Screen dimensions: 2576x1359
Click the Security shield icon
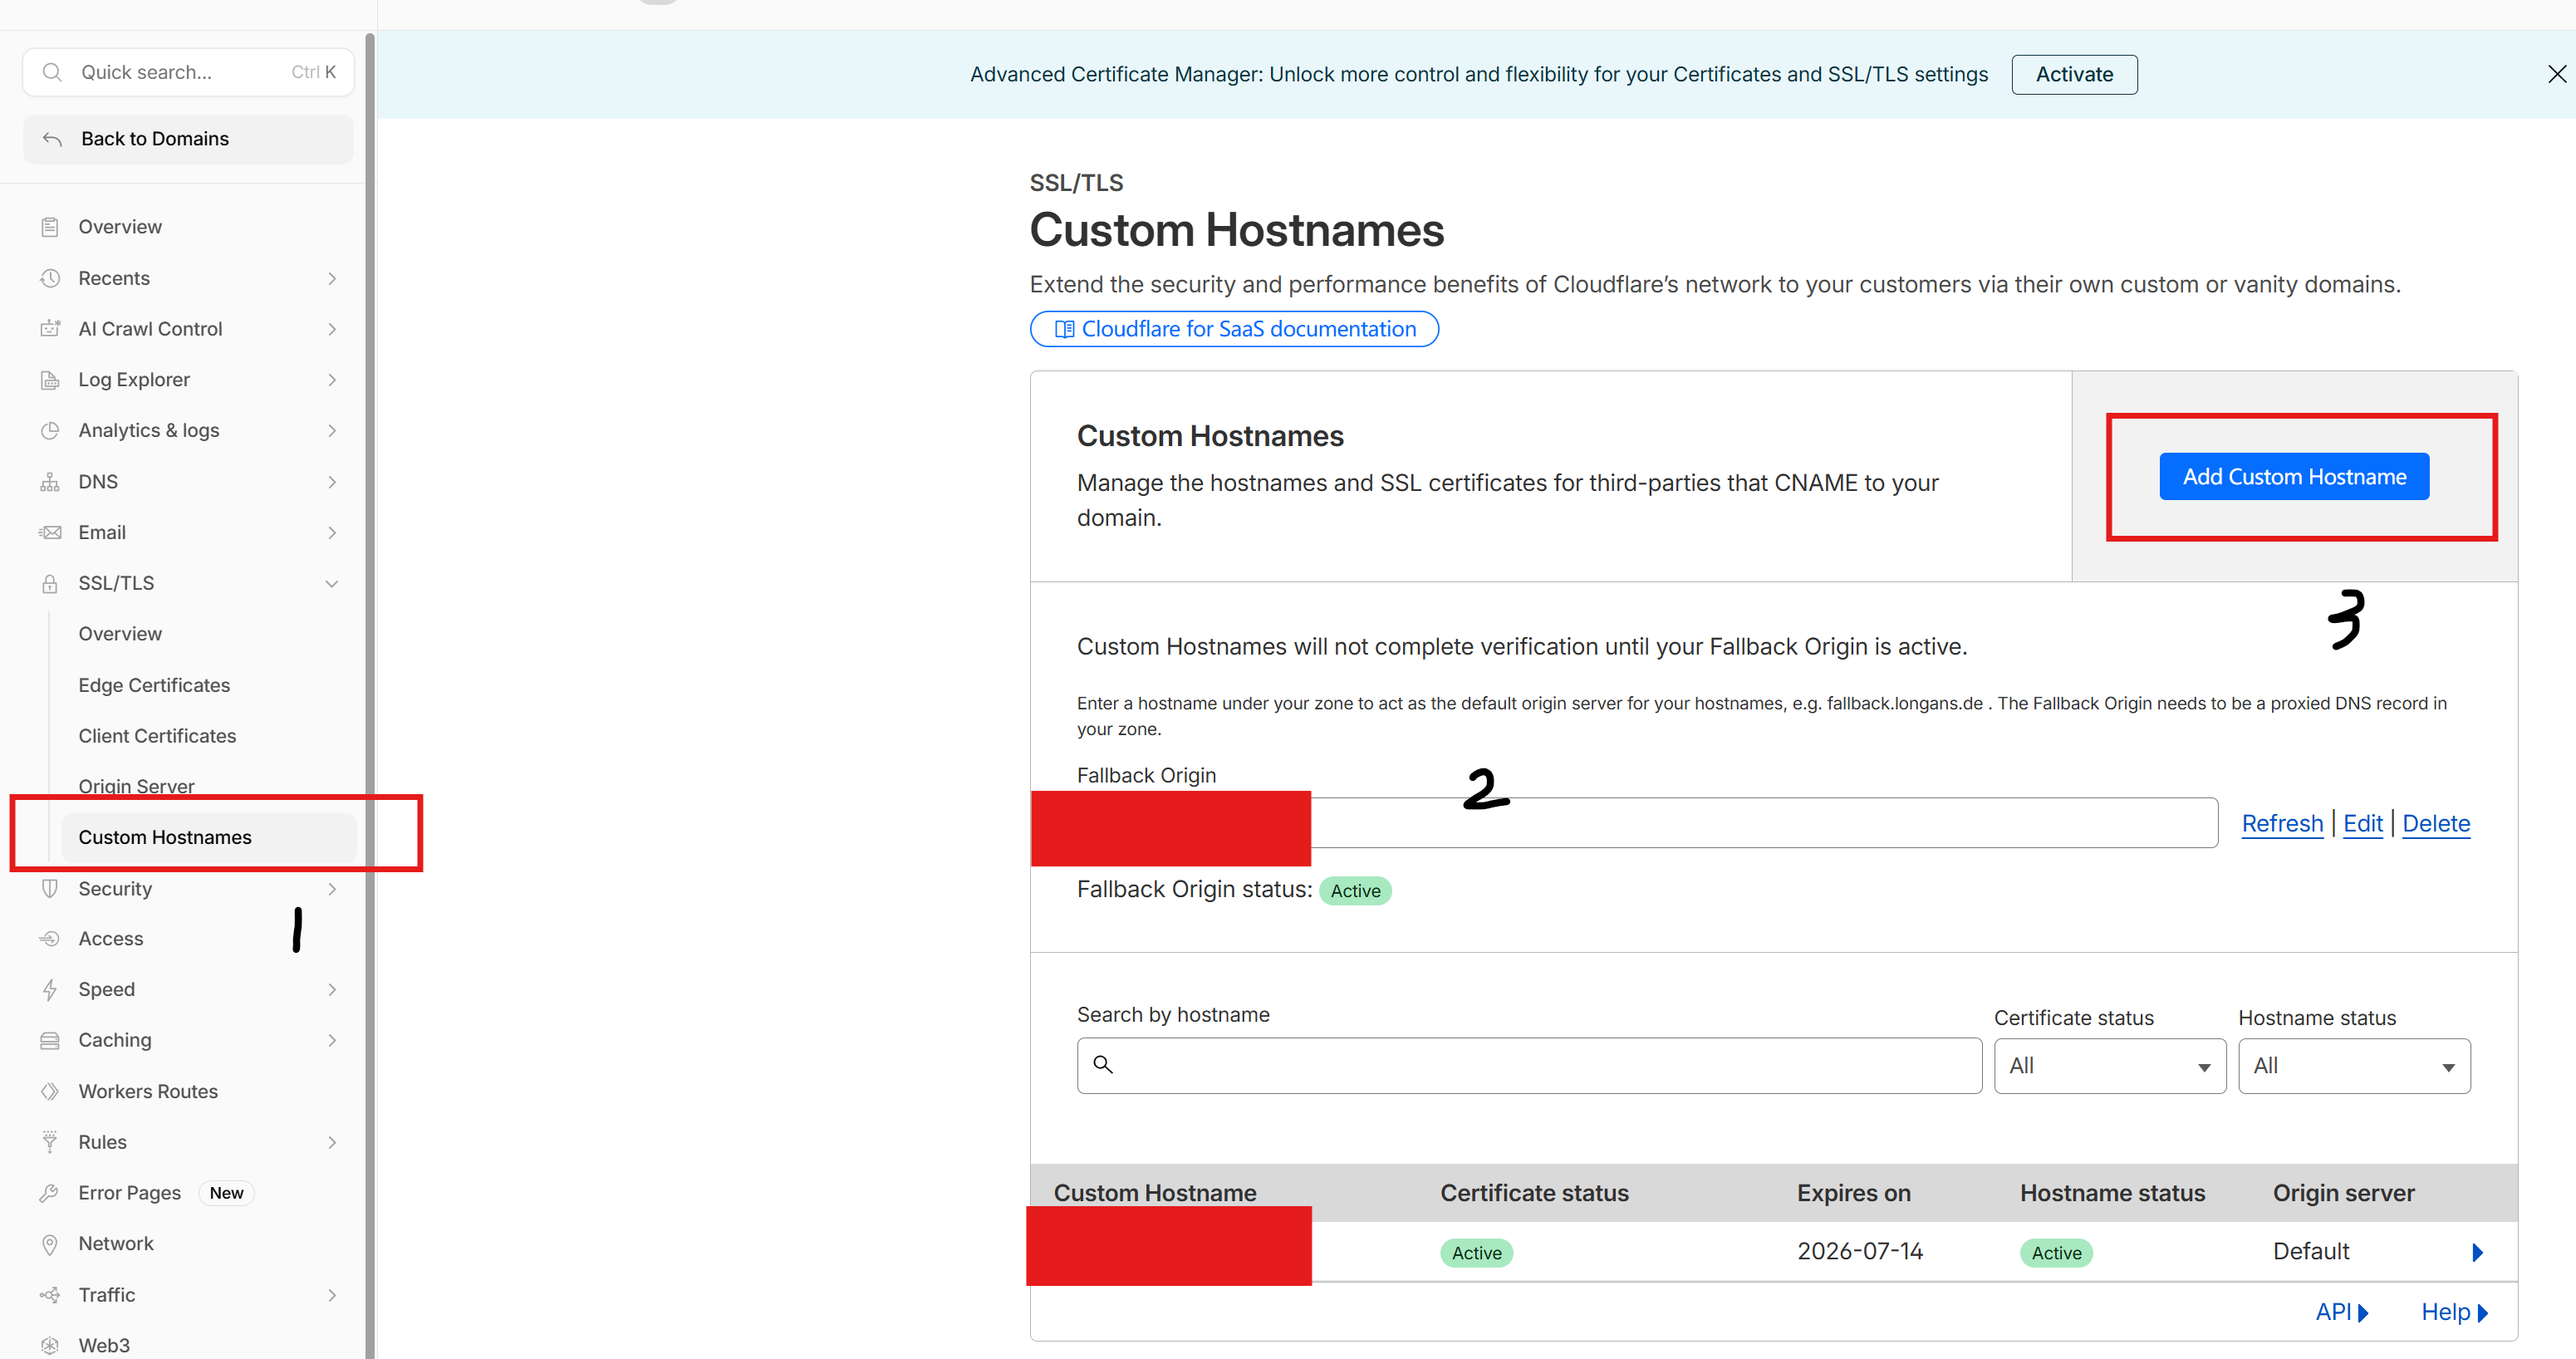[x=50, y=888]
